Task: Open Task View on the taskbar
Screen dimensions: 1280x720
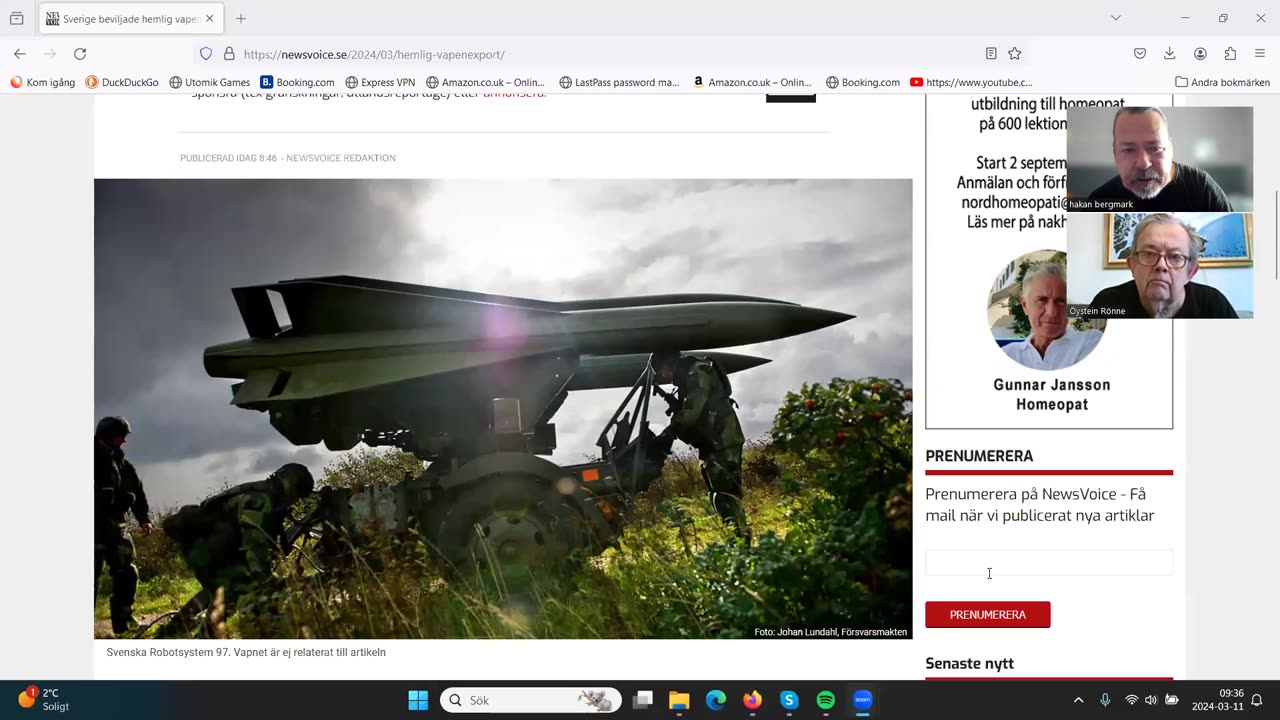Action: [x=643, y=700]
